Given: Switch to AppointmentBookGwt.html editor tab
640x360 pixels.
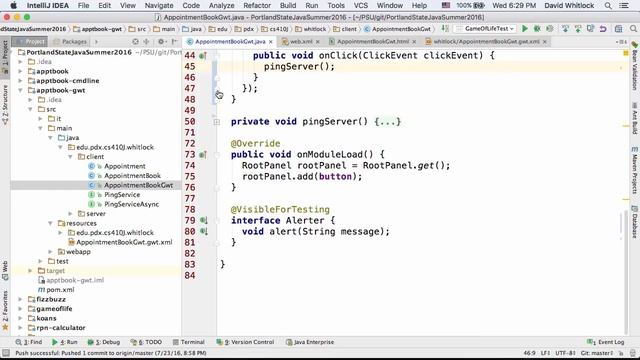Looking at the screenshot, I should pyautogui.click(x=373, y=42).
